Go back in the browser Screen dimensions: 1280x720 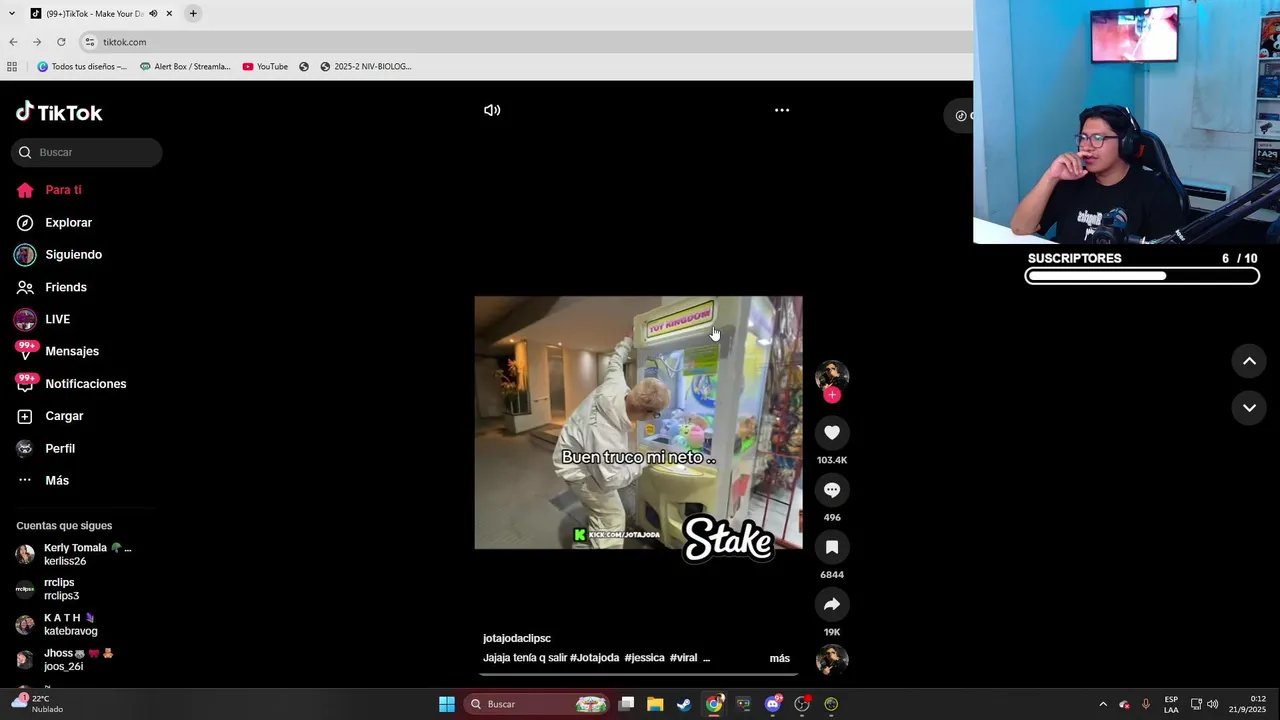point(13,42)
